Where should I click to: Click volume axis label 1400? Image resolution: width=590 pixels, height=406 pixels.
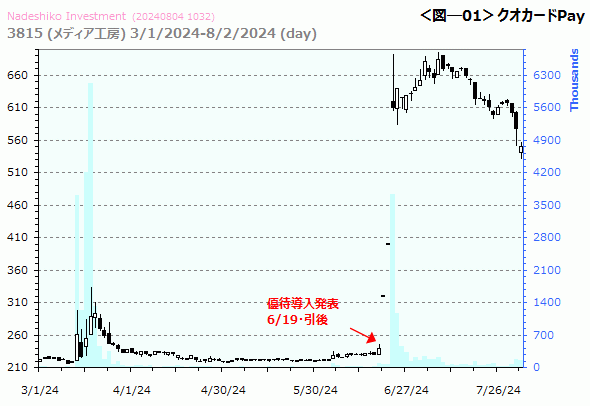[x=547, y=302]
